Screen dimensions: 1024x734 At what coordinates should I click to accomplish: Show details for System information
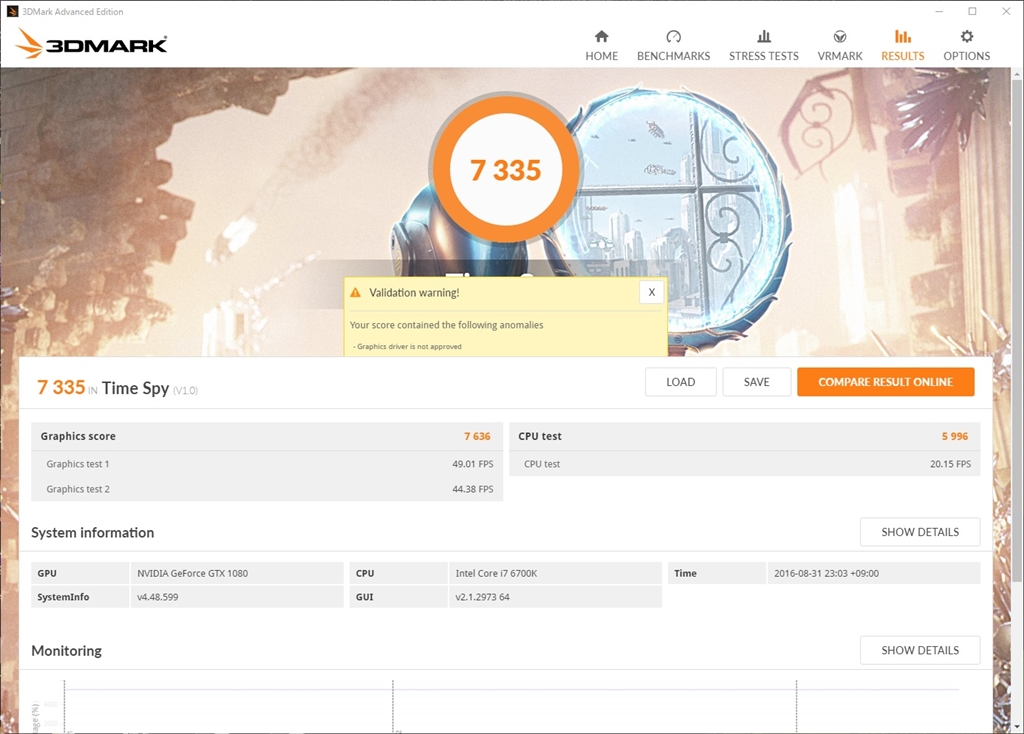(x=920, y=532)
